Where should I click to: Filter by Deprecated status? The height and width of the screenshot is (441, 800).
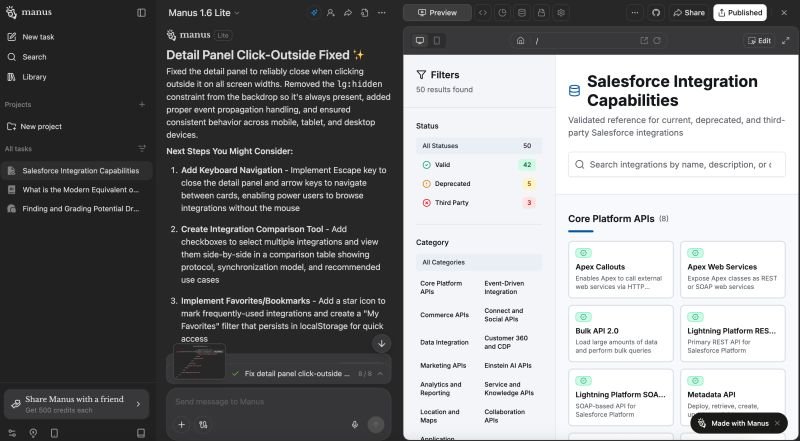tap(479, 184)
